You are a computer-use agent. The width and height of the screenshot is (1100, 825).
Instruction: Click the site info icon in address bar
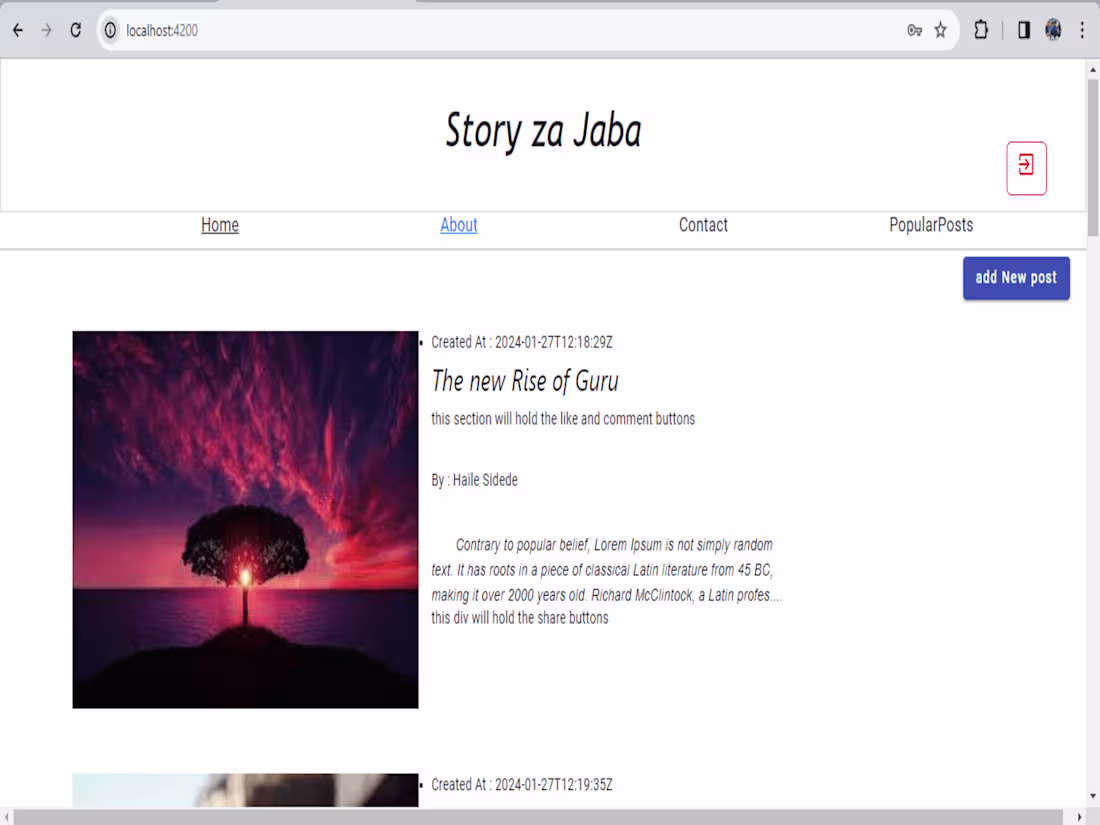pyautogui.click(x=110, y=30)
